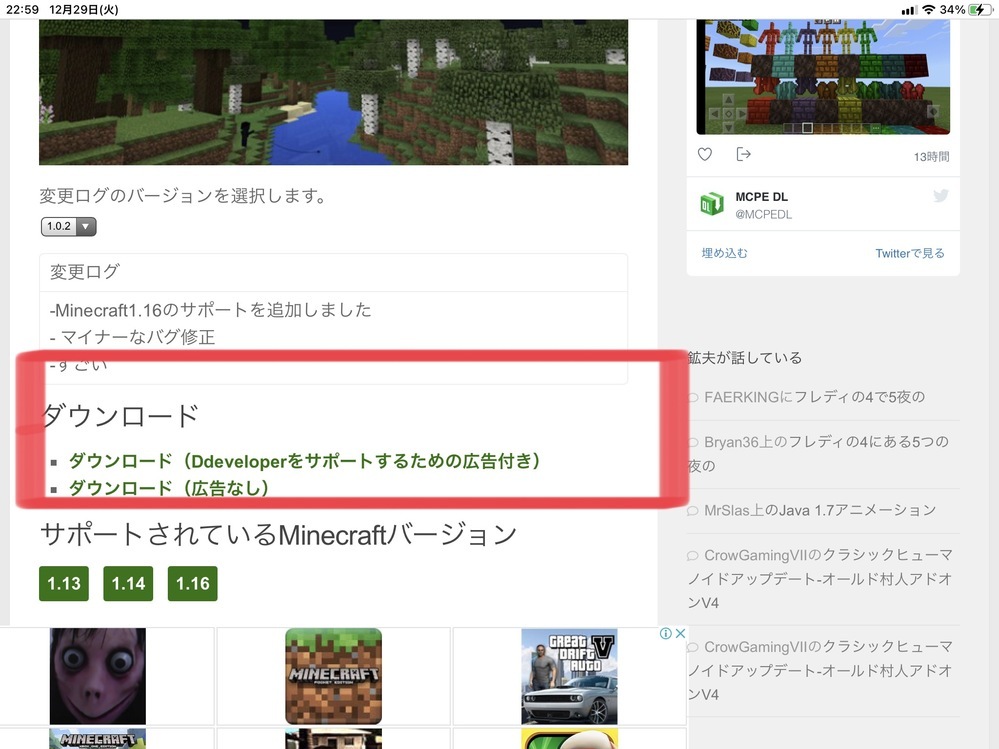Click the download link with ads supporting developer
The height and width of the screenshot is (749, 999).
[x=304, y=460]
